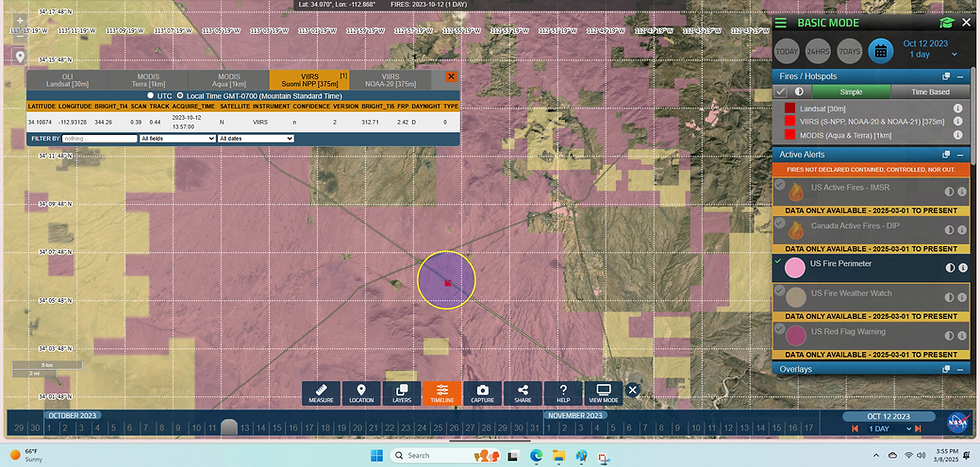Image resolution: width=980 pixels, height=467 pixels.
Task: Open the Help tool
Action: click(x=563, y=393)
